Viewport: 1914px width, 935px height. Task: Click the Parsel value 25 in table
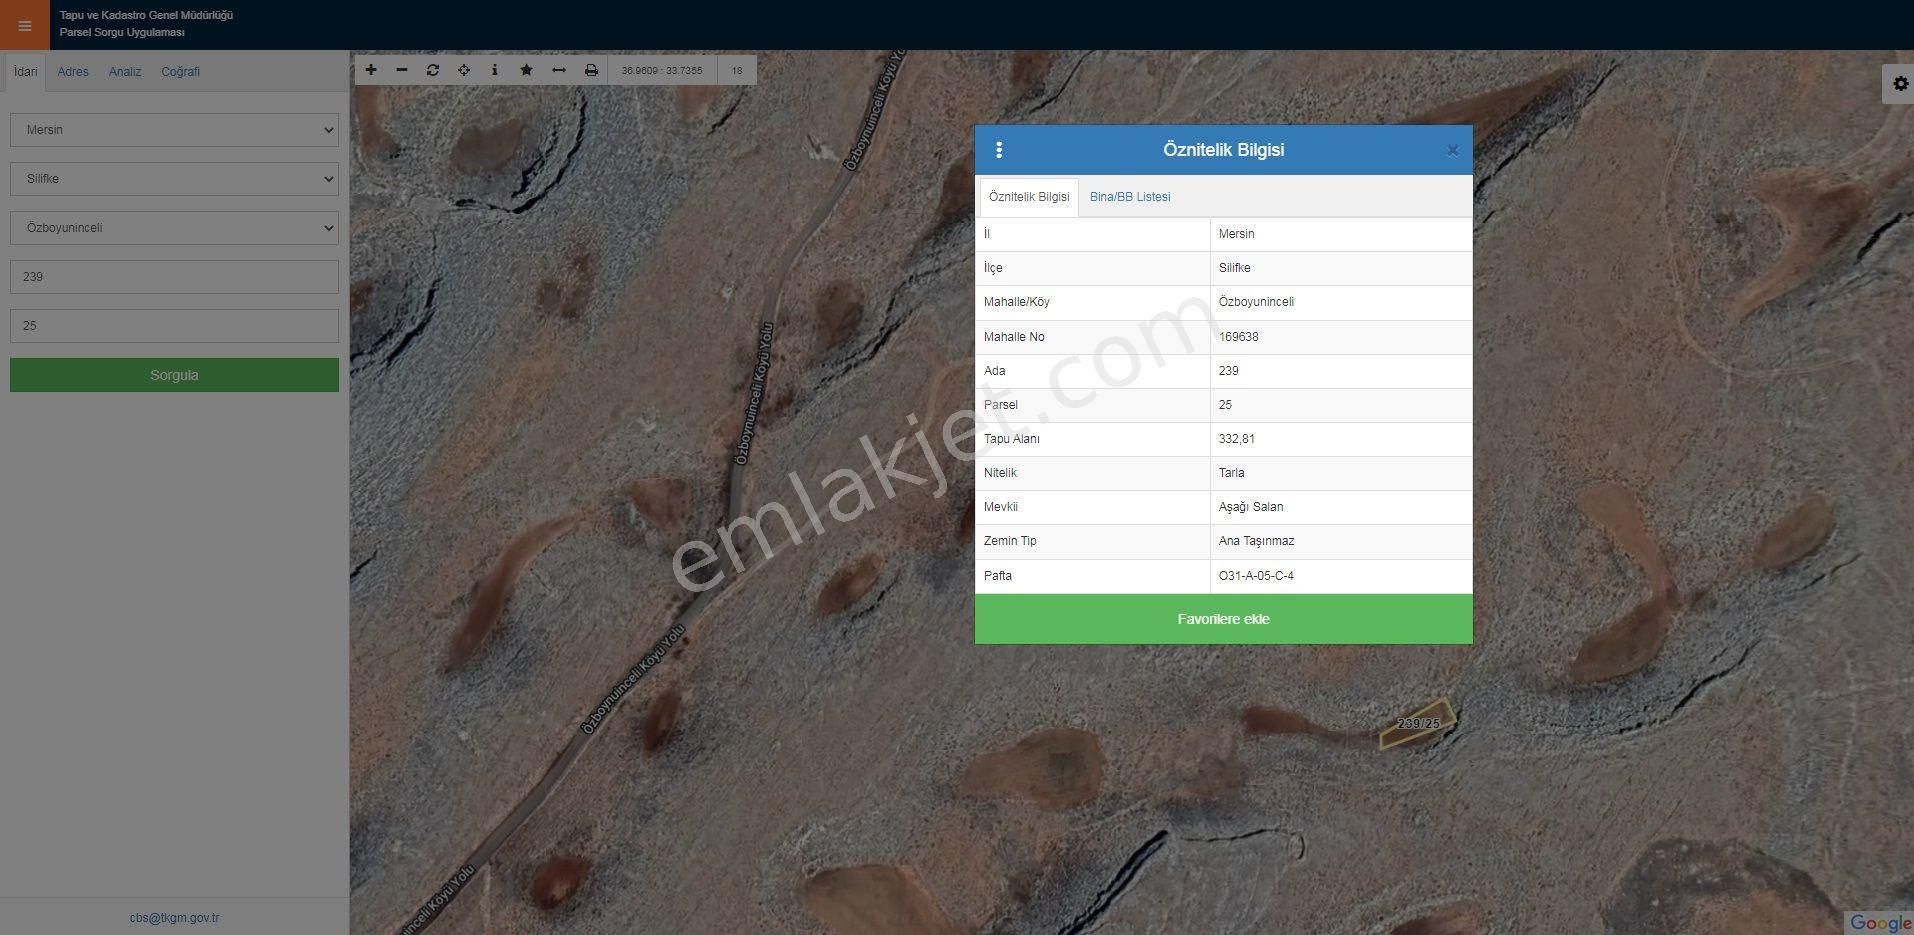[1225, 405]
